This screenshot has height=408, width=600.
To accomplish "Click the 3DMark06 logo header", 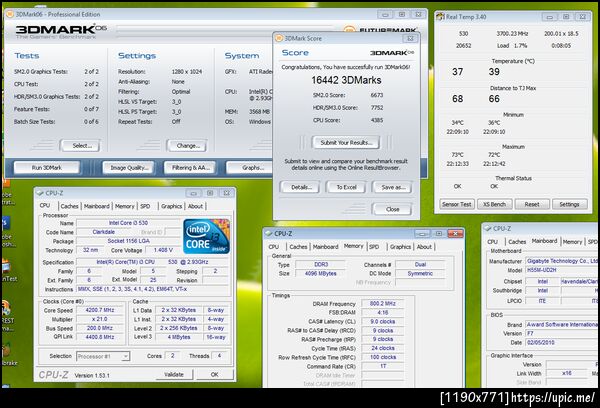I will click(x=61, y=31).
